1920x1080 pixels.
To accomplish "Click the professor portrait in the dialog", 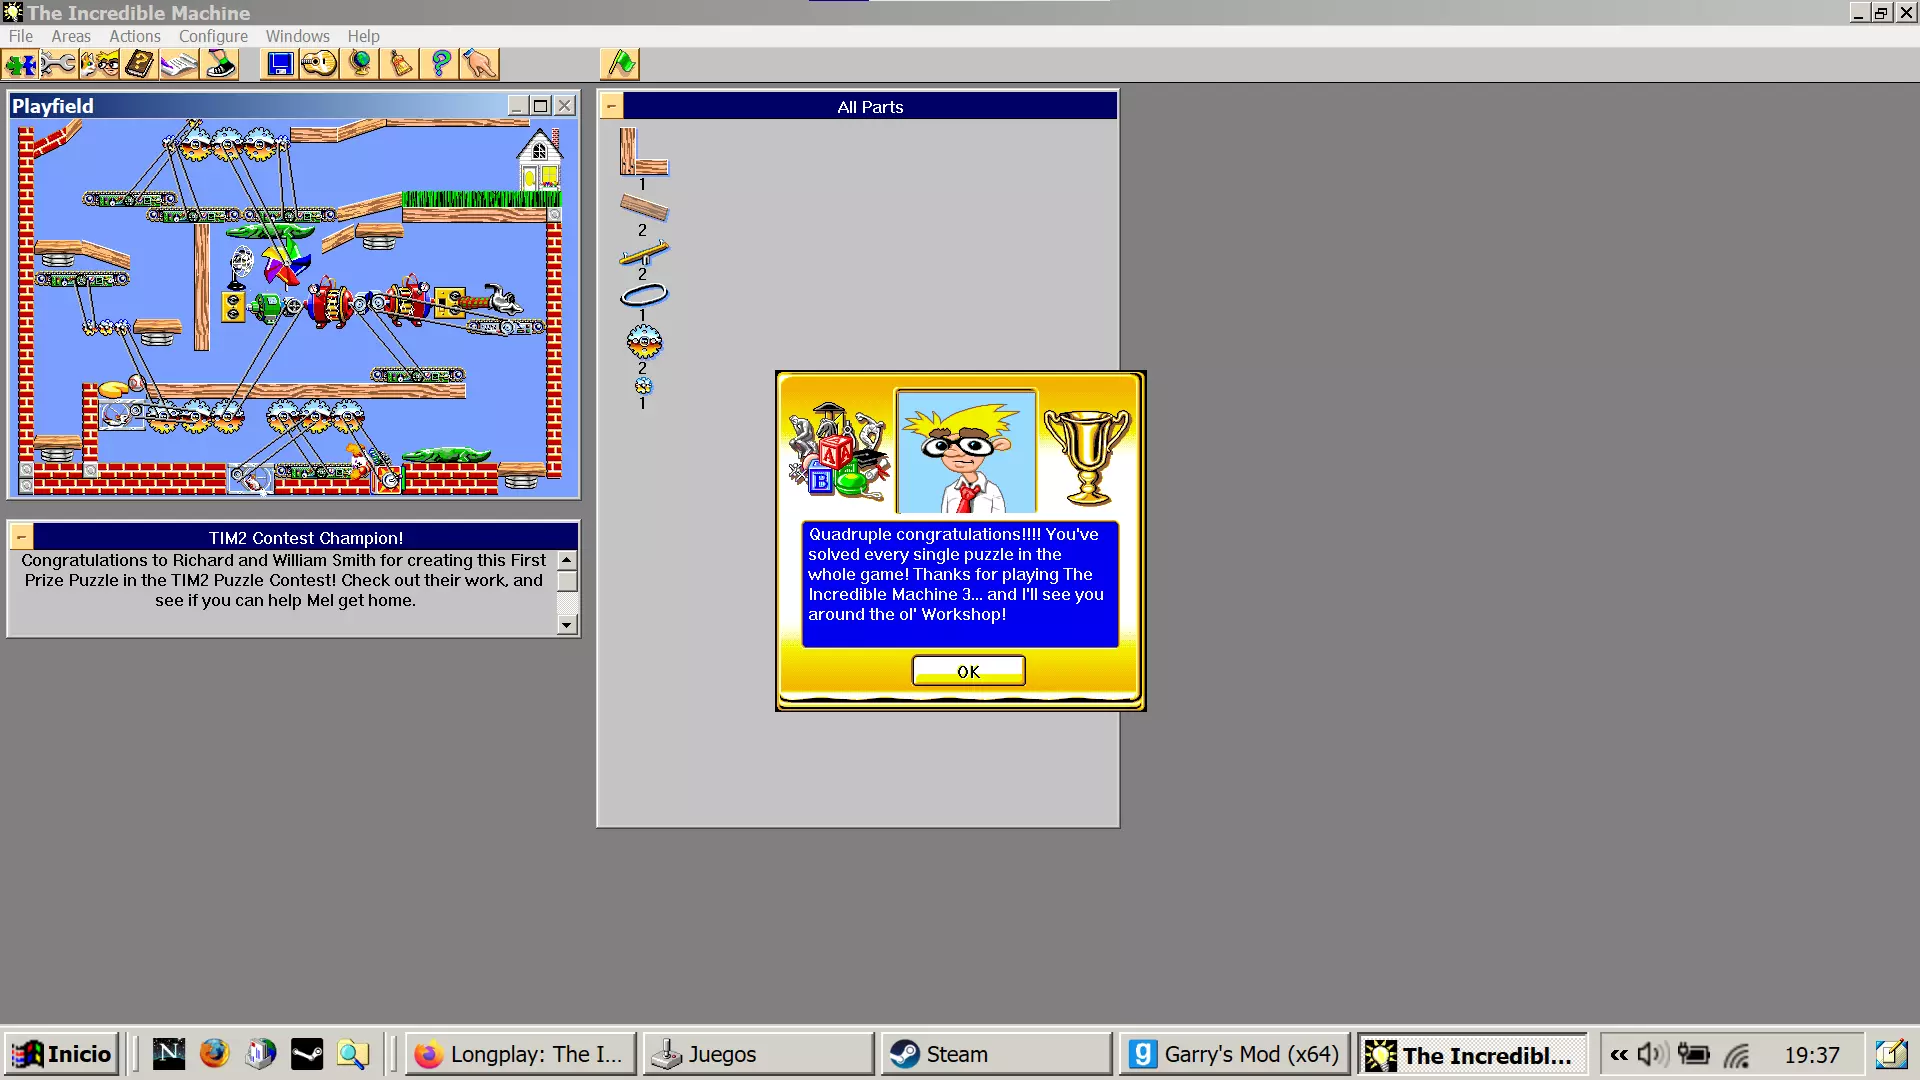I will coord(966,452).
